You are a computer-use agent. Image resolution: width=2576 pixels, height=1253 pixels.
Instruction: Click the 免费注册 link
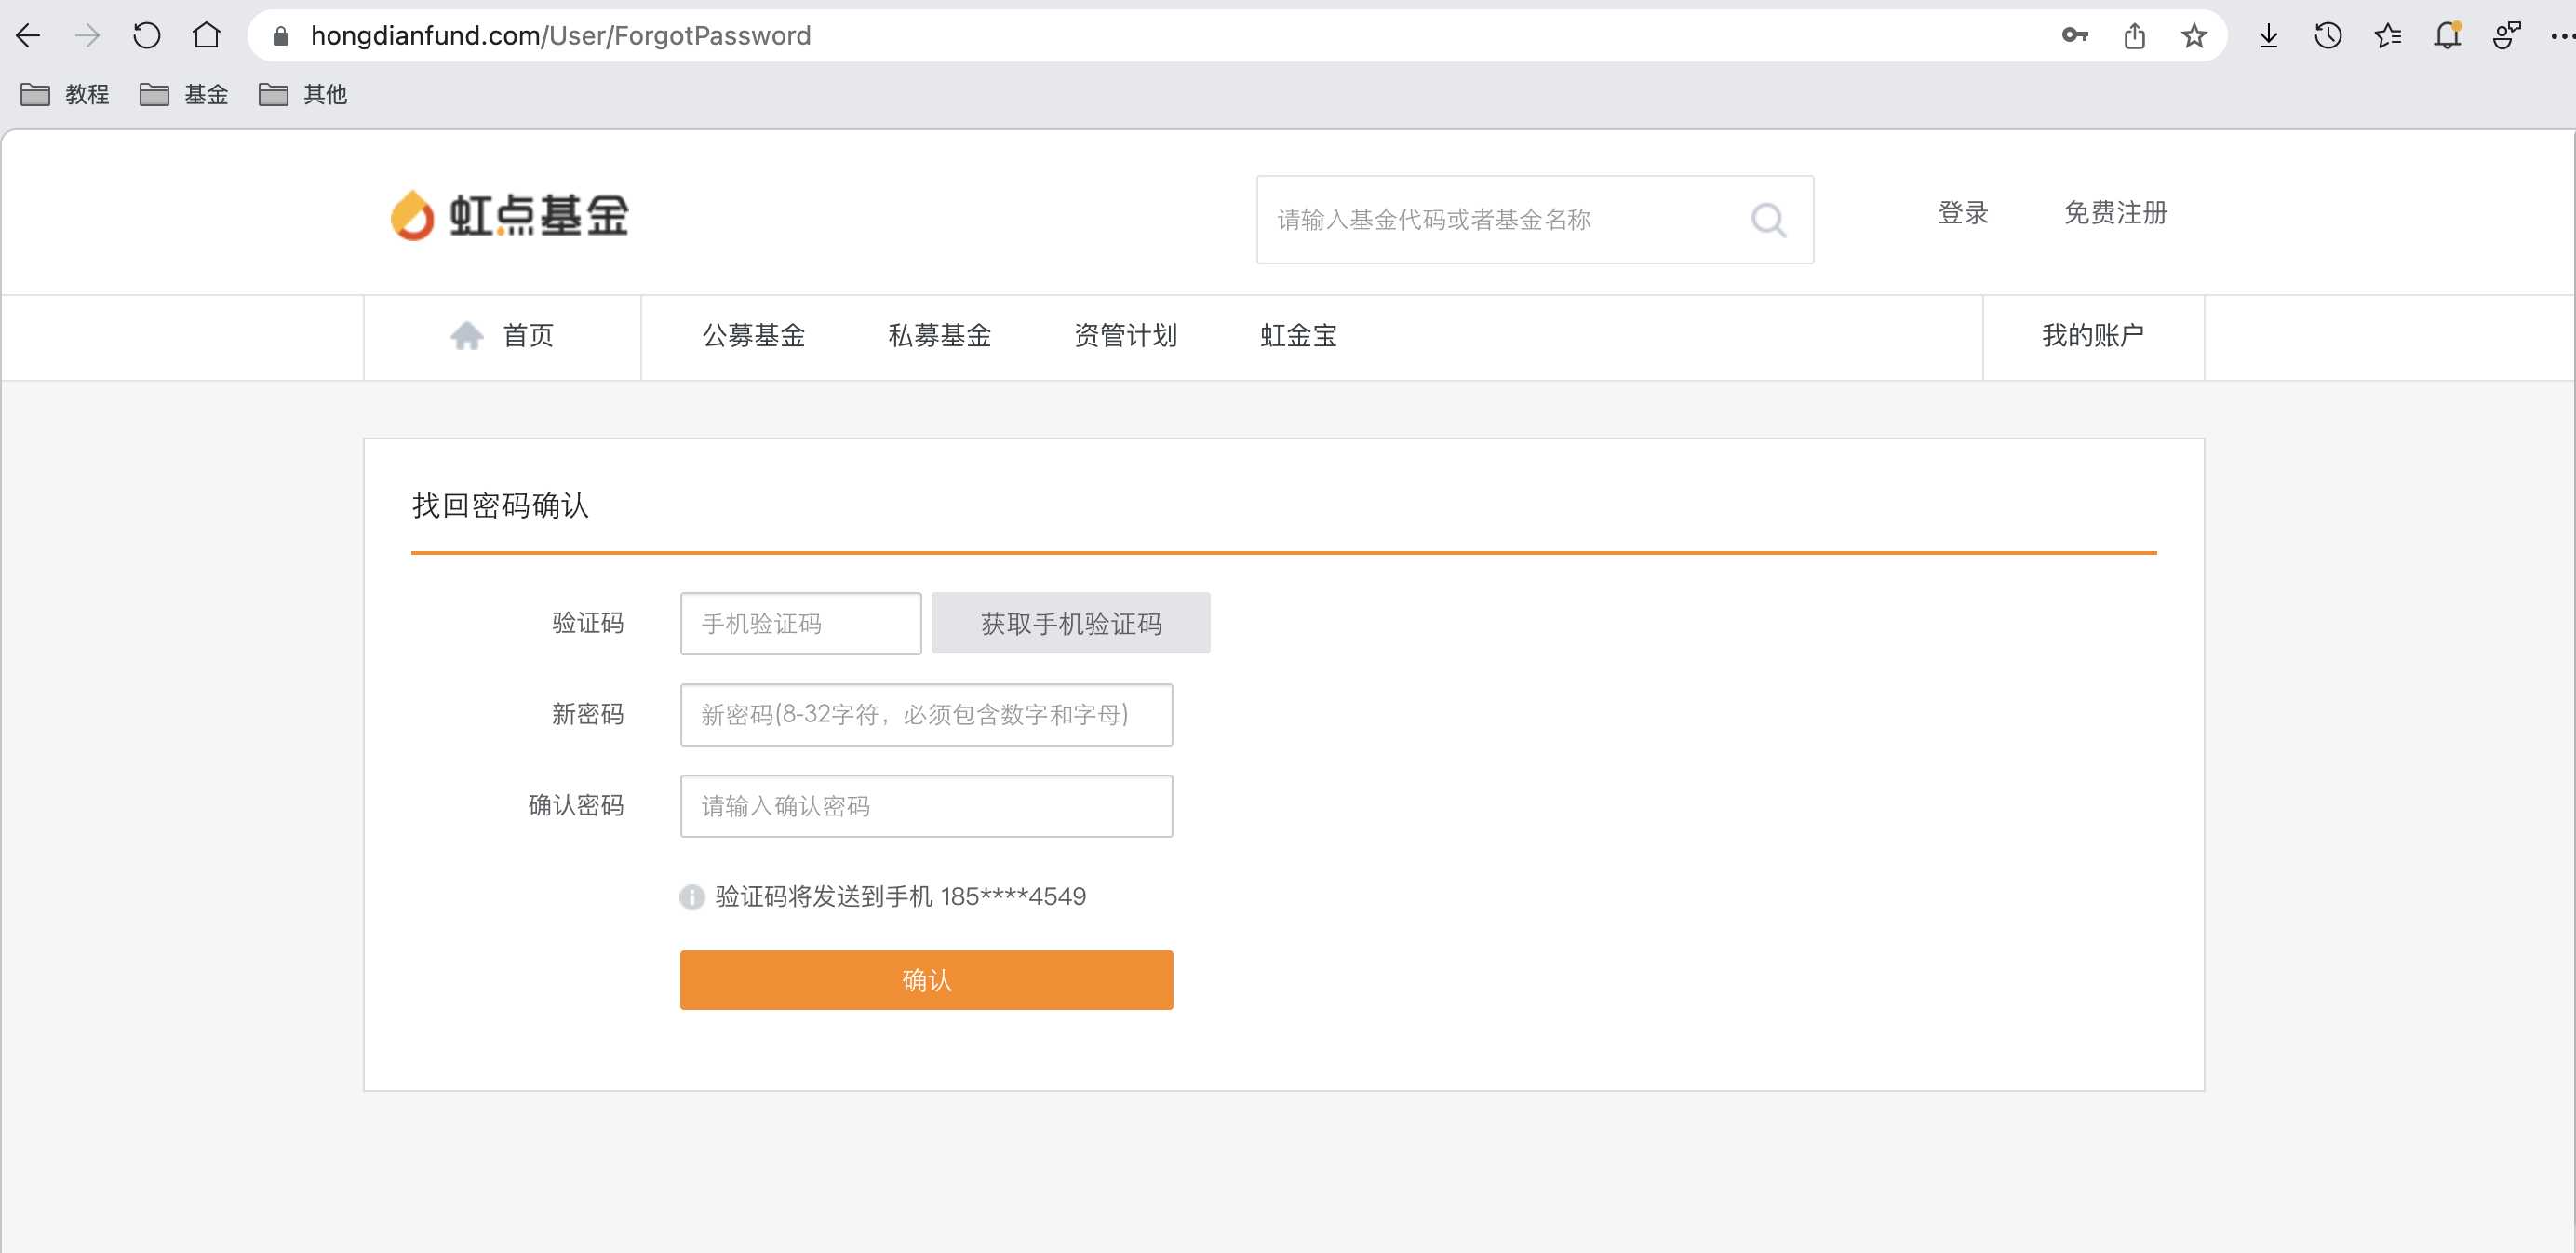coord(2116,213)
